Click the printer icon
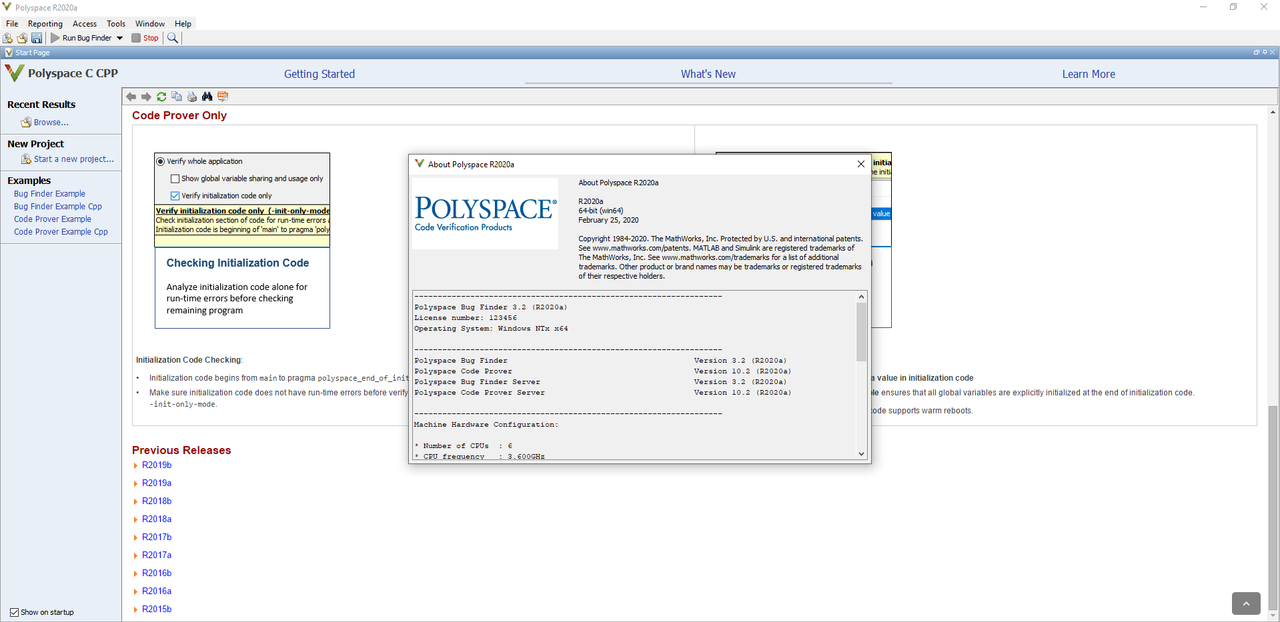The width and height of the screenshot is (1280, 622). pos(192,97)
